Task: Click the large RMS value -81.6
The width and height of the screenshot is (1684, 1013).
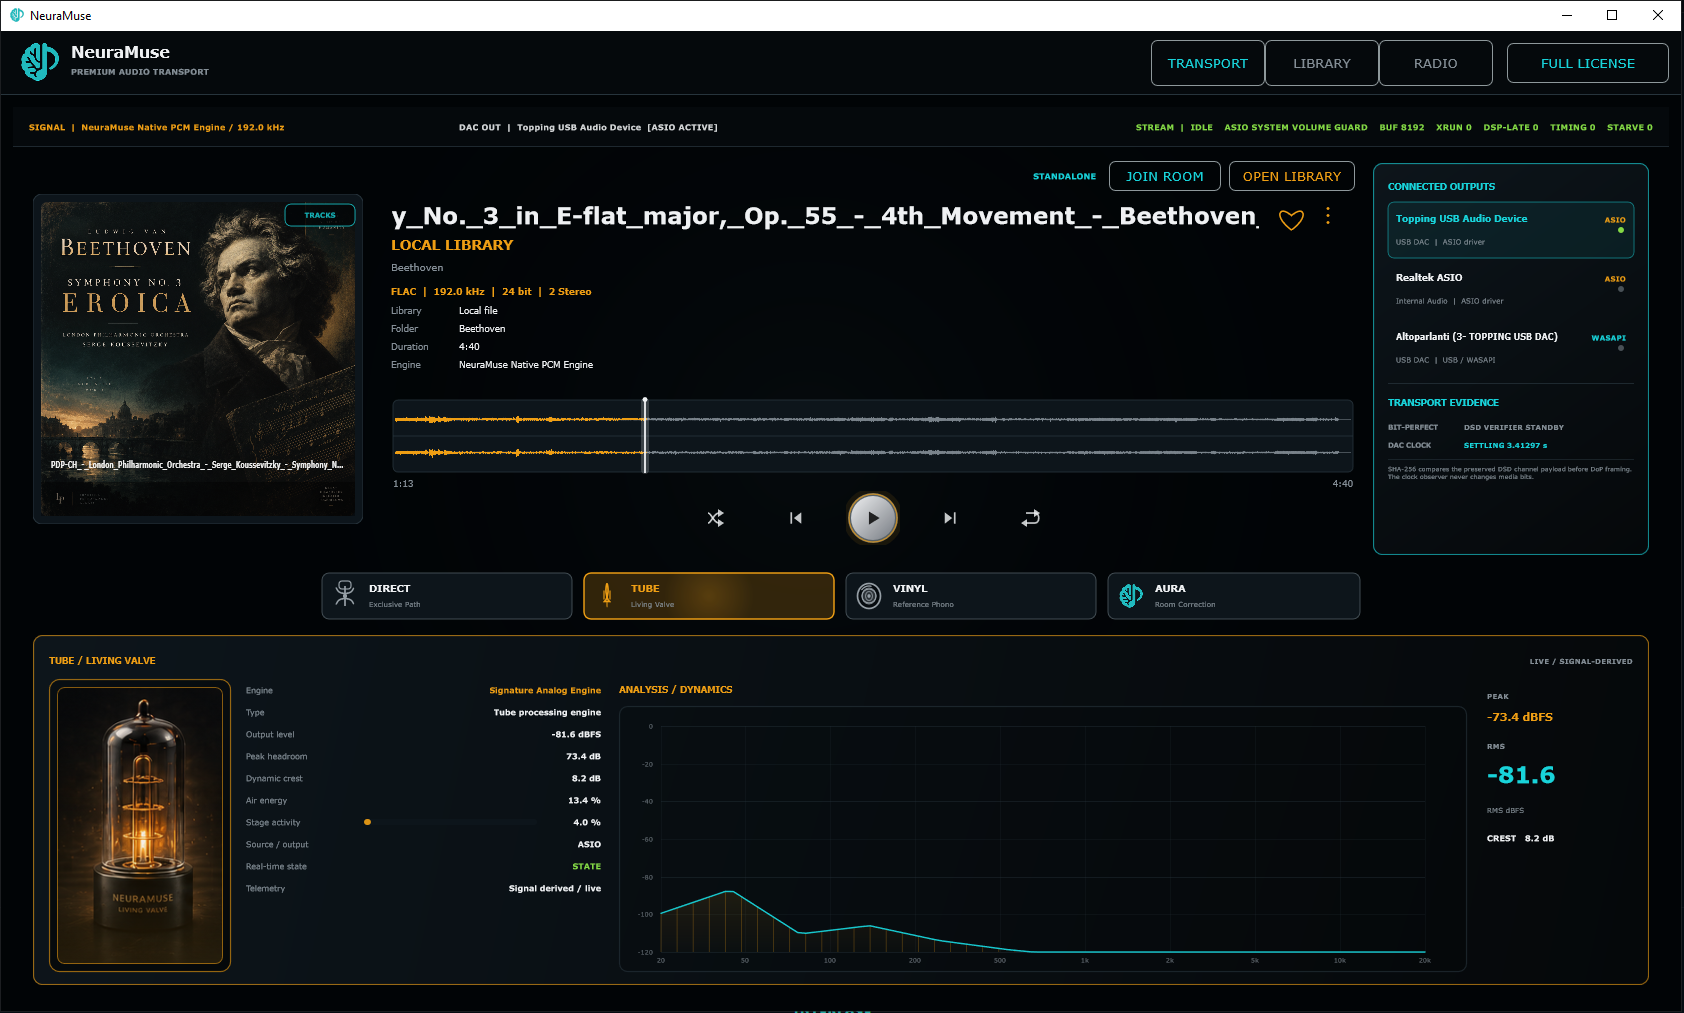Action: point(1521,775)
